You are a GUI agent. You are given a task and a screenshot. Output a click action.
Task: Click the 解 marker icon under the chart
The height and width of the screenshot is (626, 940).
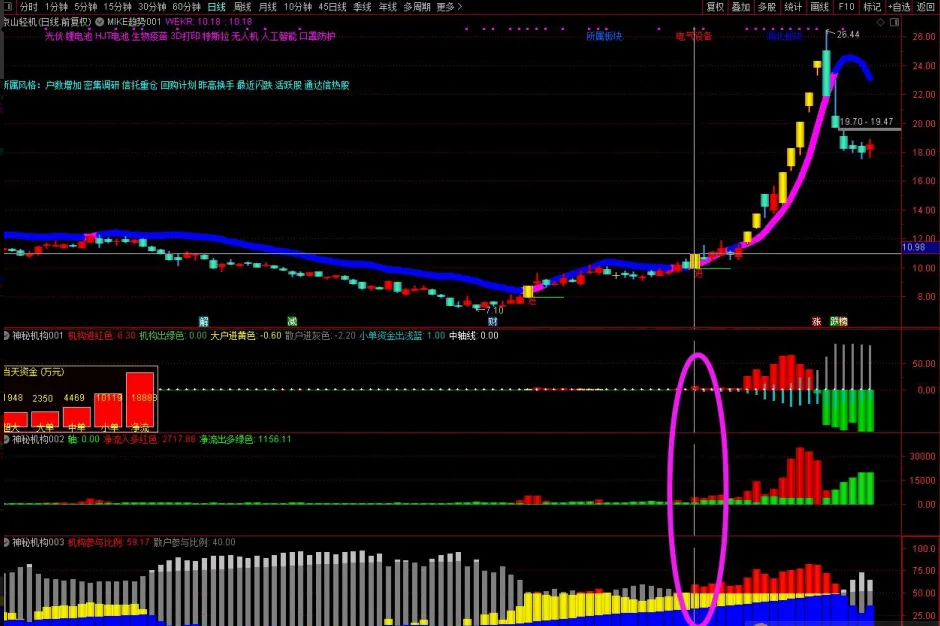[204, 321]
